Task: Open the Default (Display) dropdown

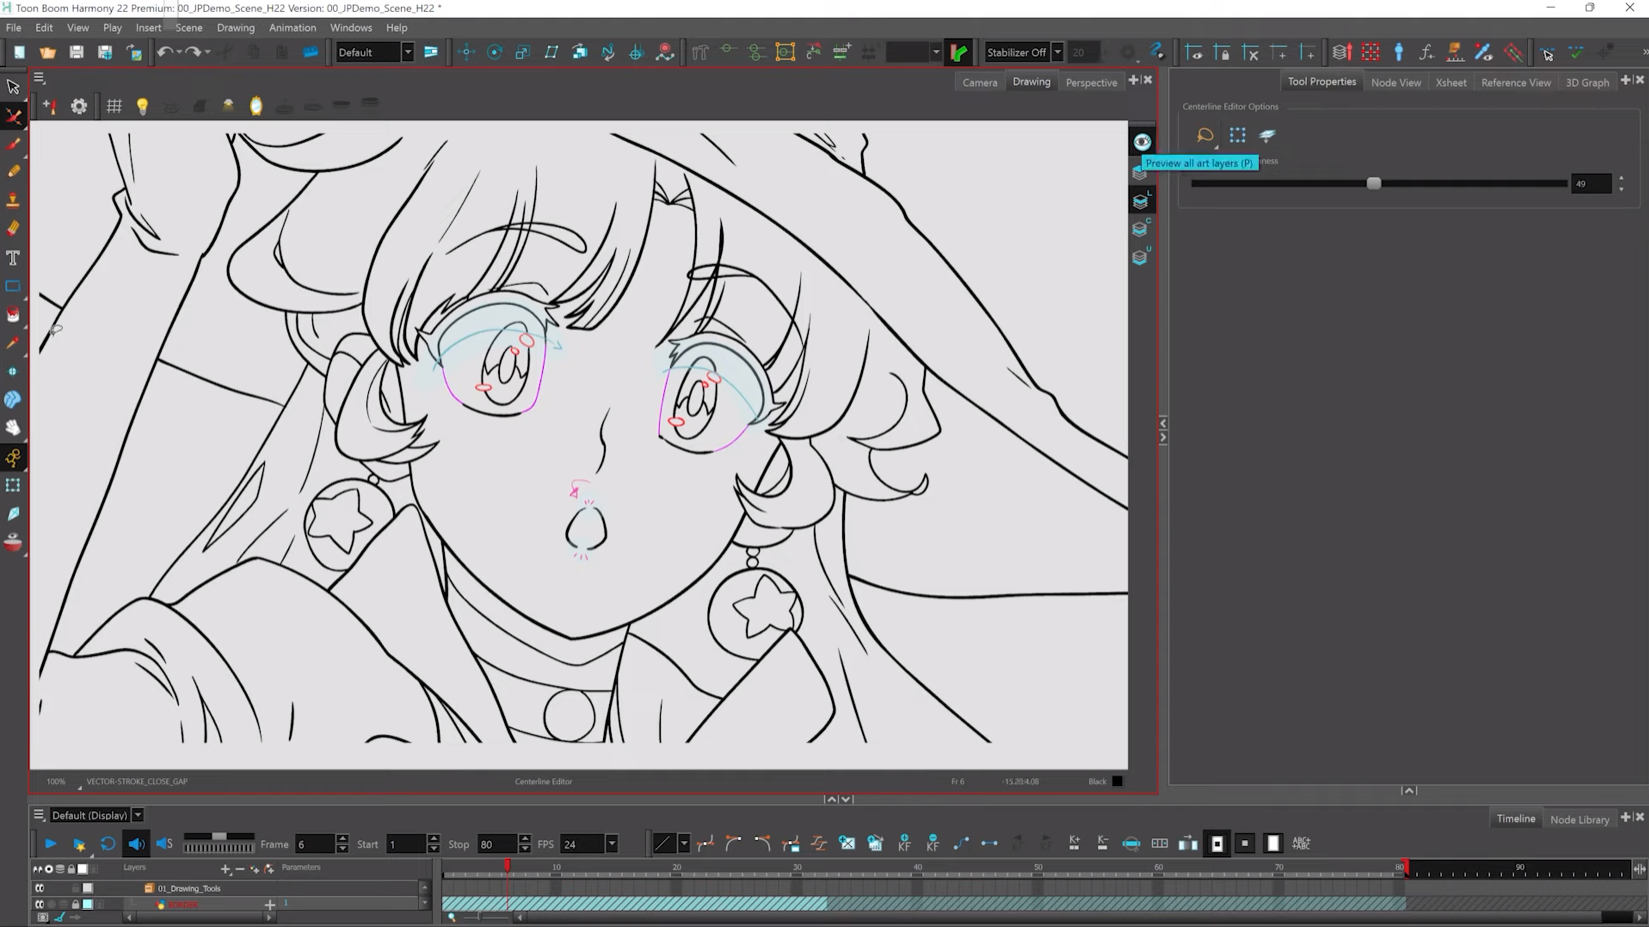Action: click(138, 815)
